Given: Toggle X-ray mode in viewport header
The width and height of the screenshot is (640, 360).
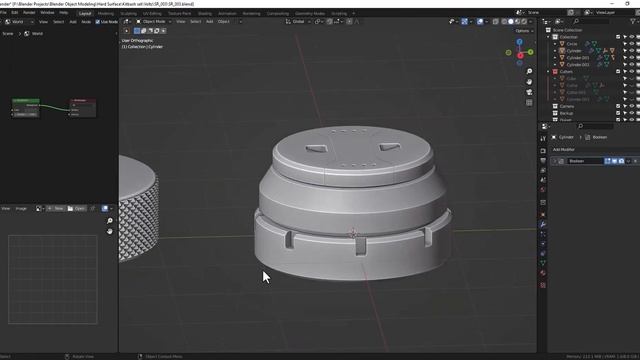Looking at the screenshot, I should (x=495, y=22).
